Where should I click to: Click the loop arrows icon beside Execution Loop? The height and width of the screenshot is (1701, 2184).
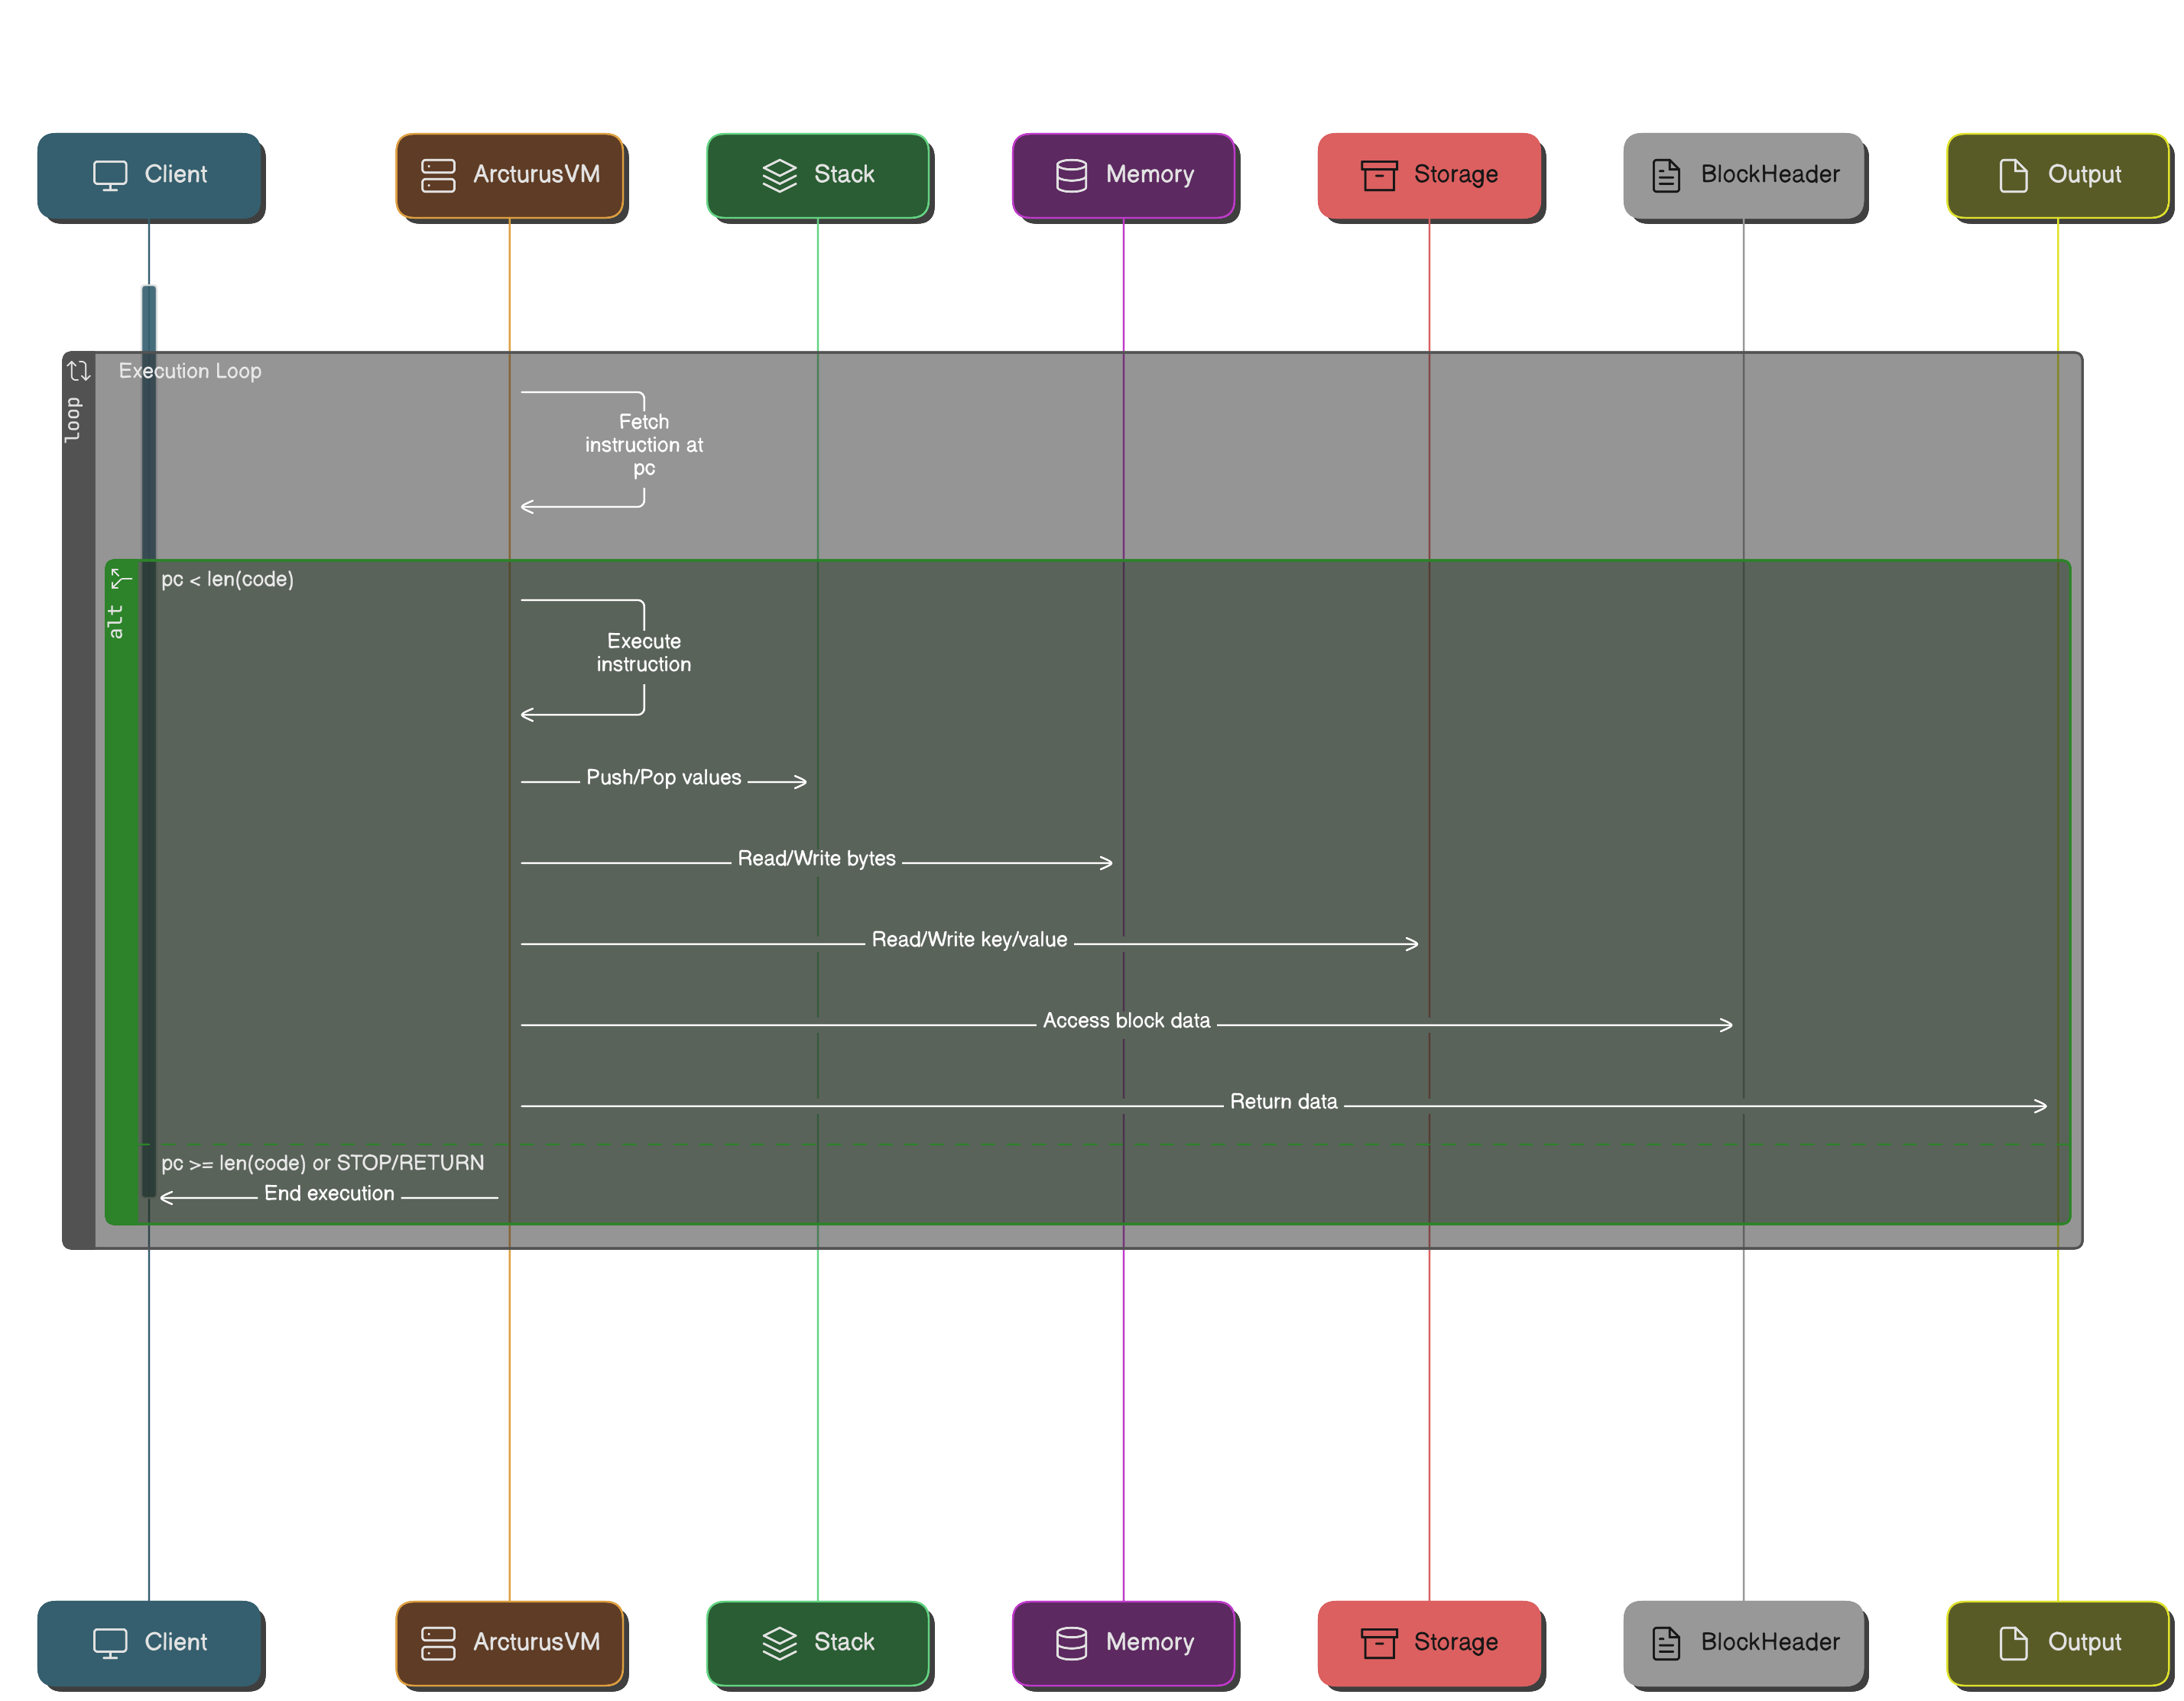tap(79, 371)
